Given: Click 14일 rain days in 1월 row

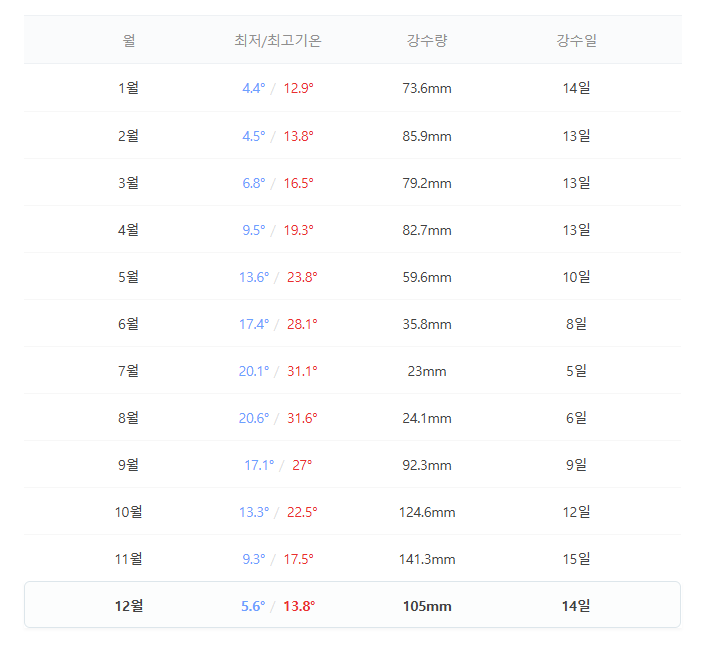Looking at the screenshot, I should (576, 88).
